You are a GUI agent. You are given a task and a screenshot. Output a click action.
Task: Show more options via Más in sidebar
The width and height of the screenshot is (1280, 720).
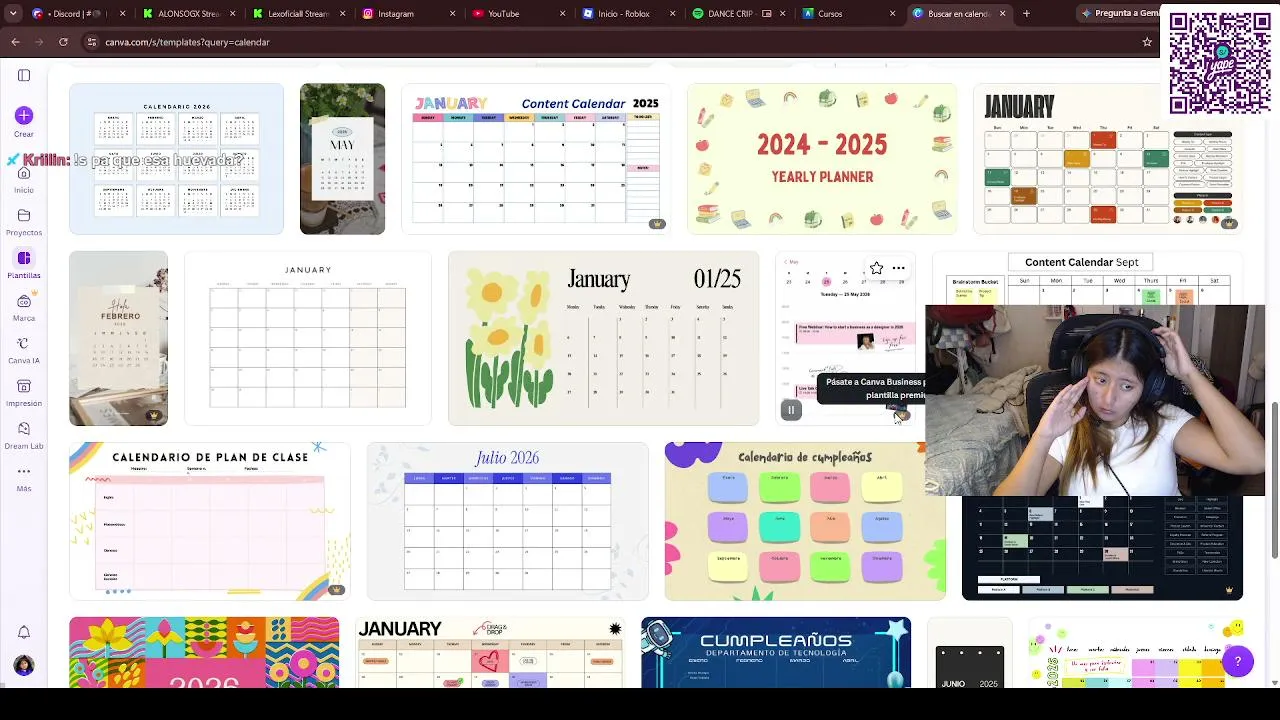(x=24, y=478)
